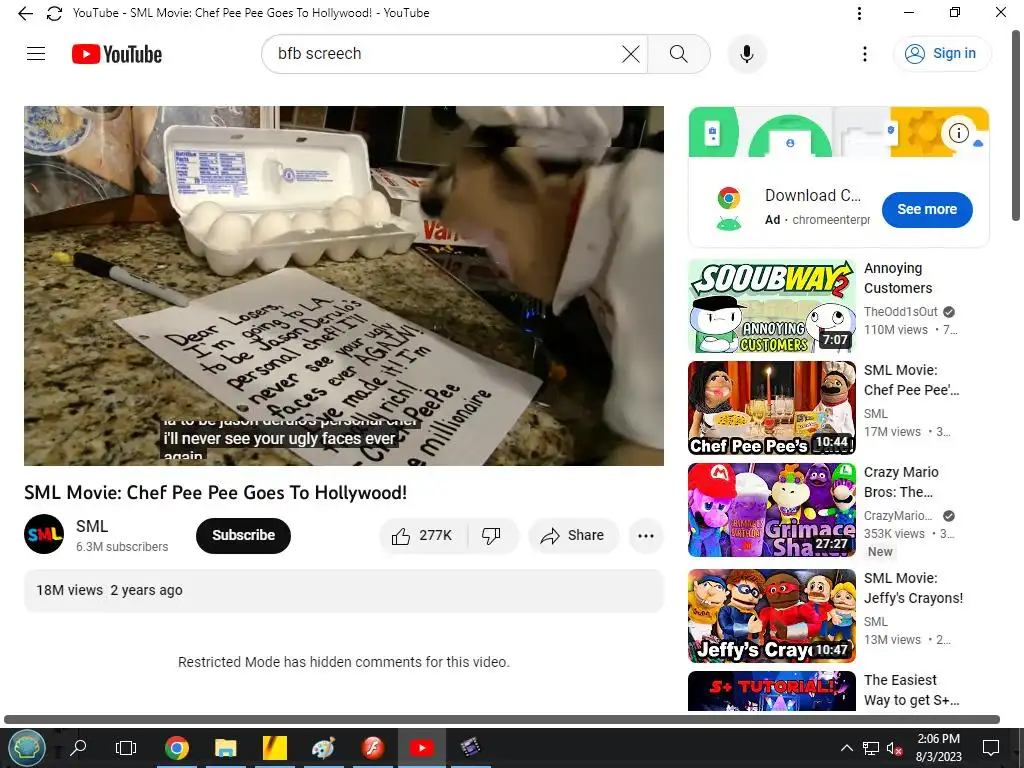
Task: Subscribe to the SML channel
Action: tap(243, 536)
